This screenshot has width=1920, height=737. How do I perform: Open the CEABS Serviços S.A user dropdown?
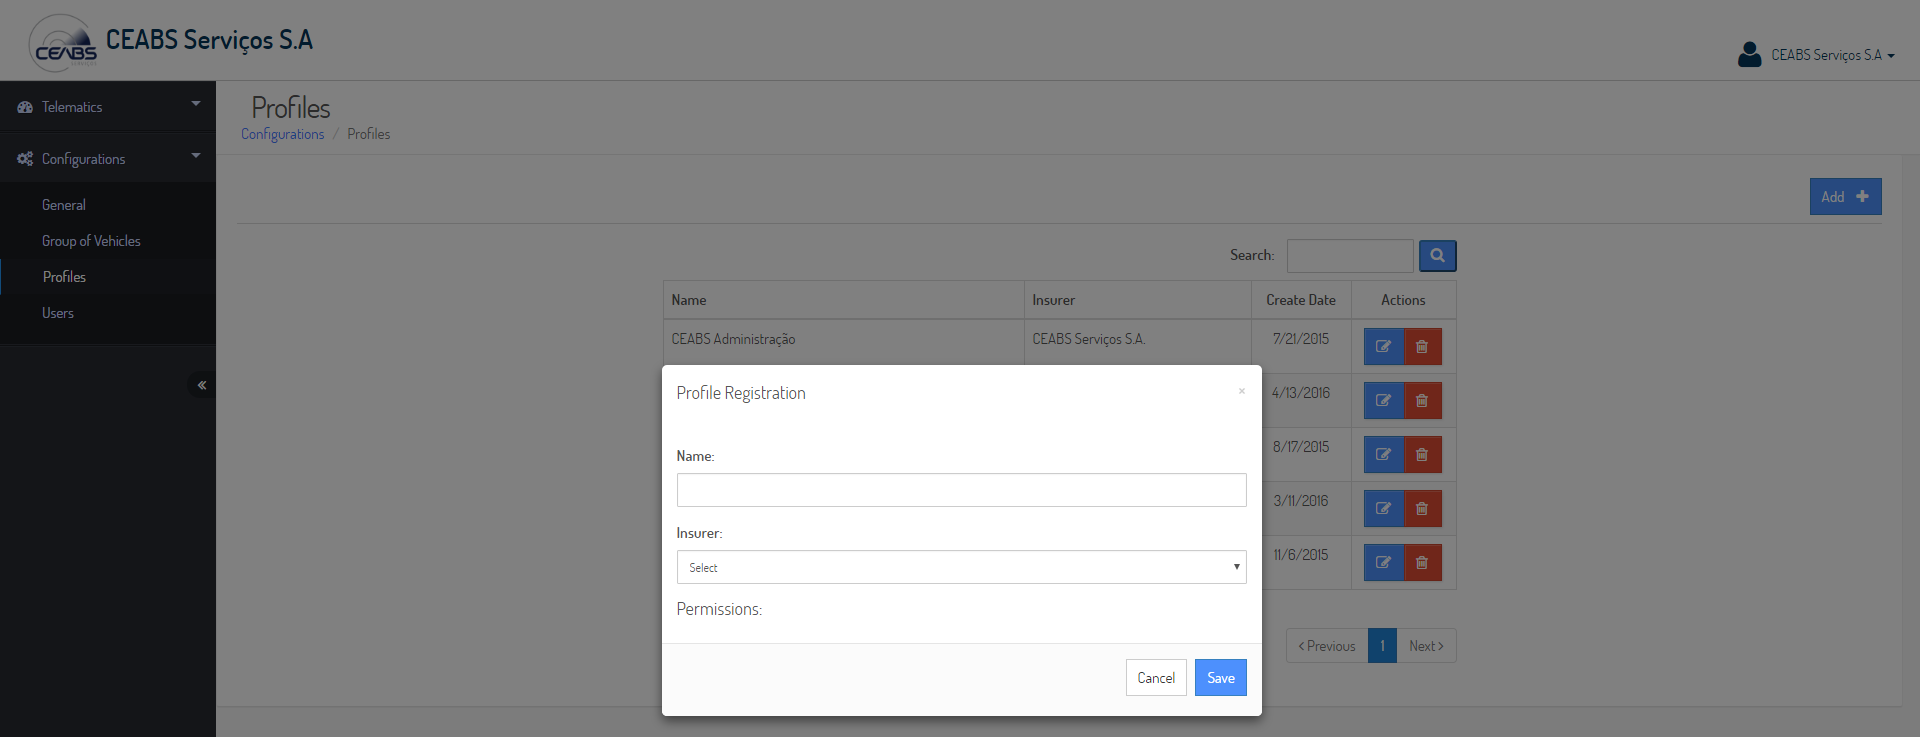tap(1832, 55)
